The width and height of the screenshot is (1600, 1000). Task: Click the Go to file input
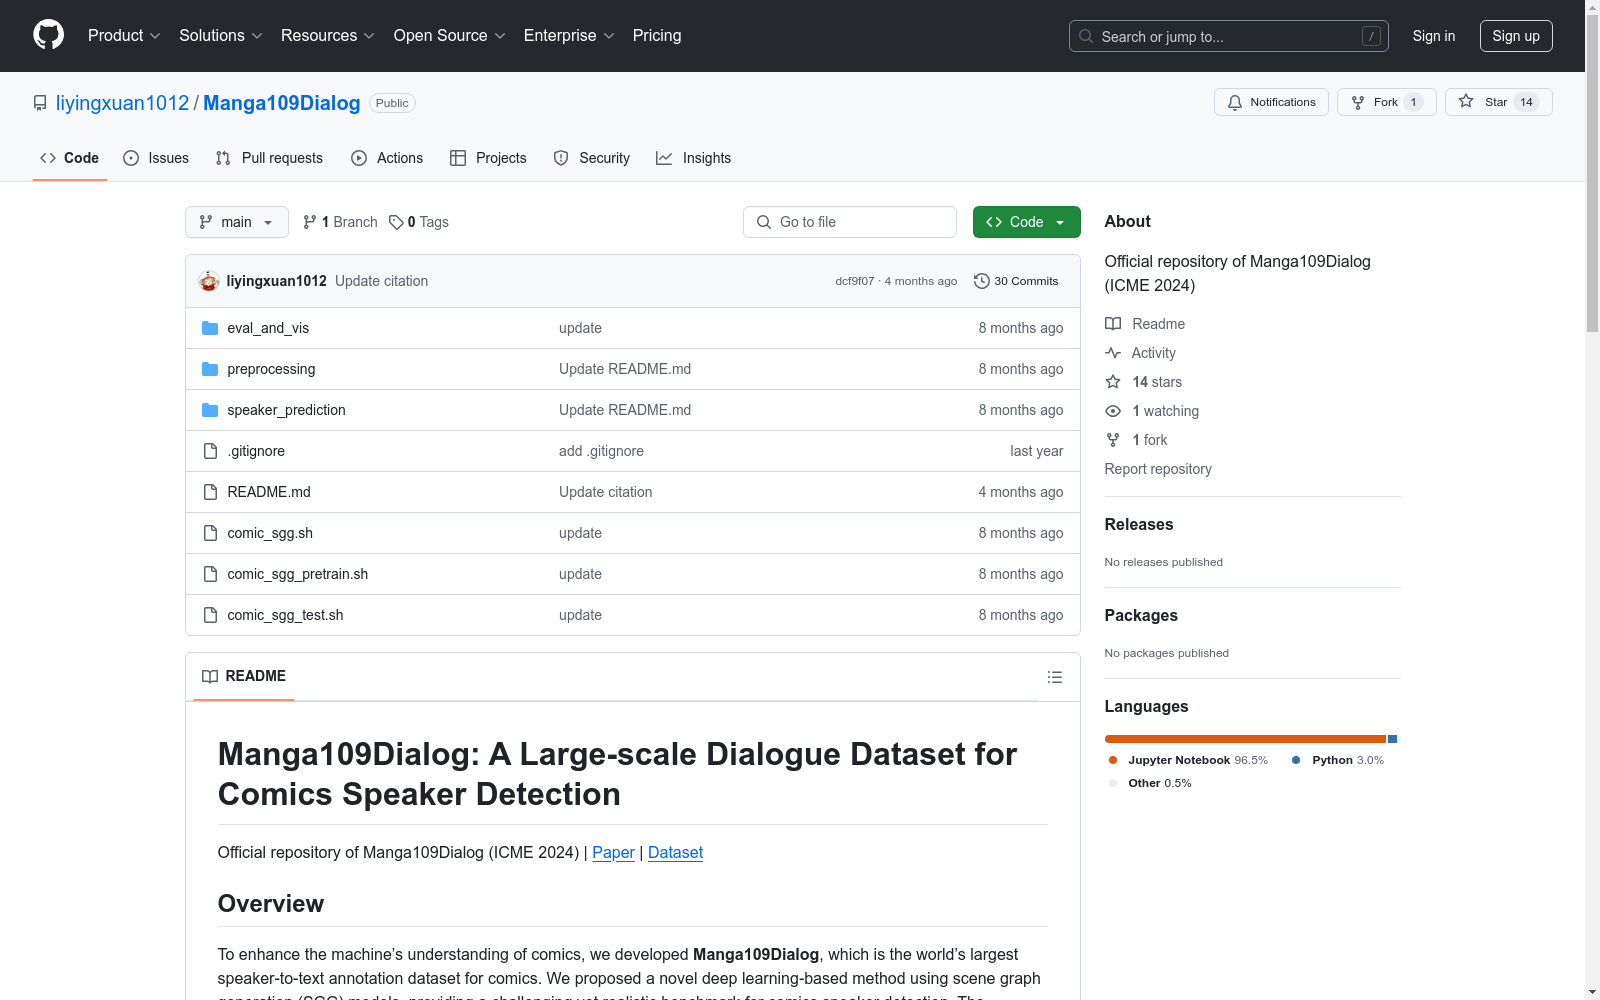click(850, 222)
